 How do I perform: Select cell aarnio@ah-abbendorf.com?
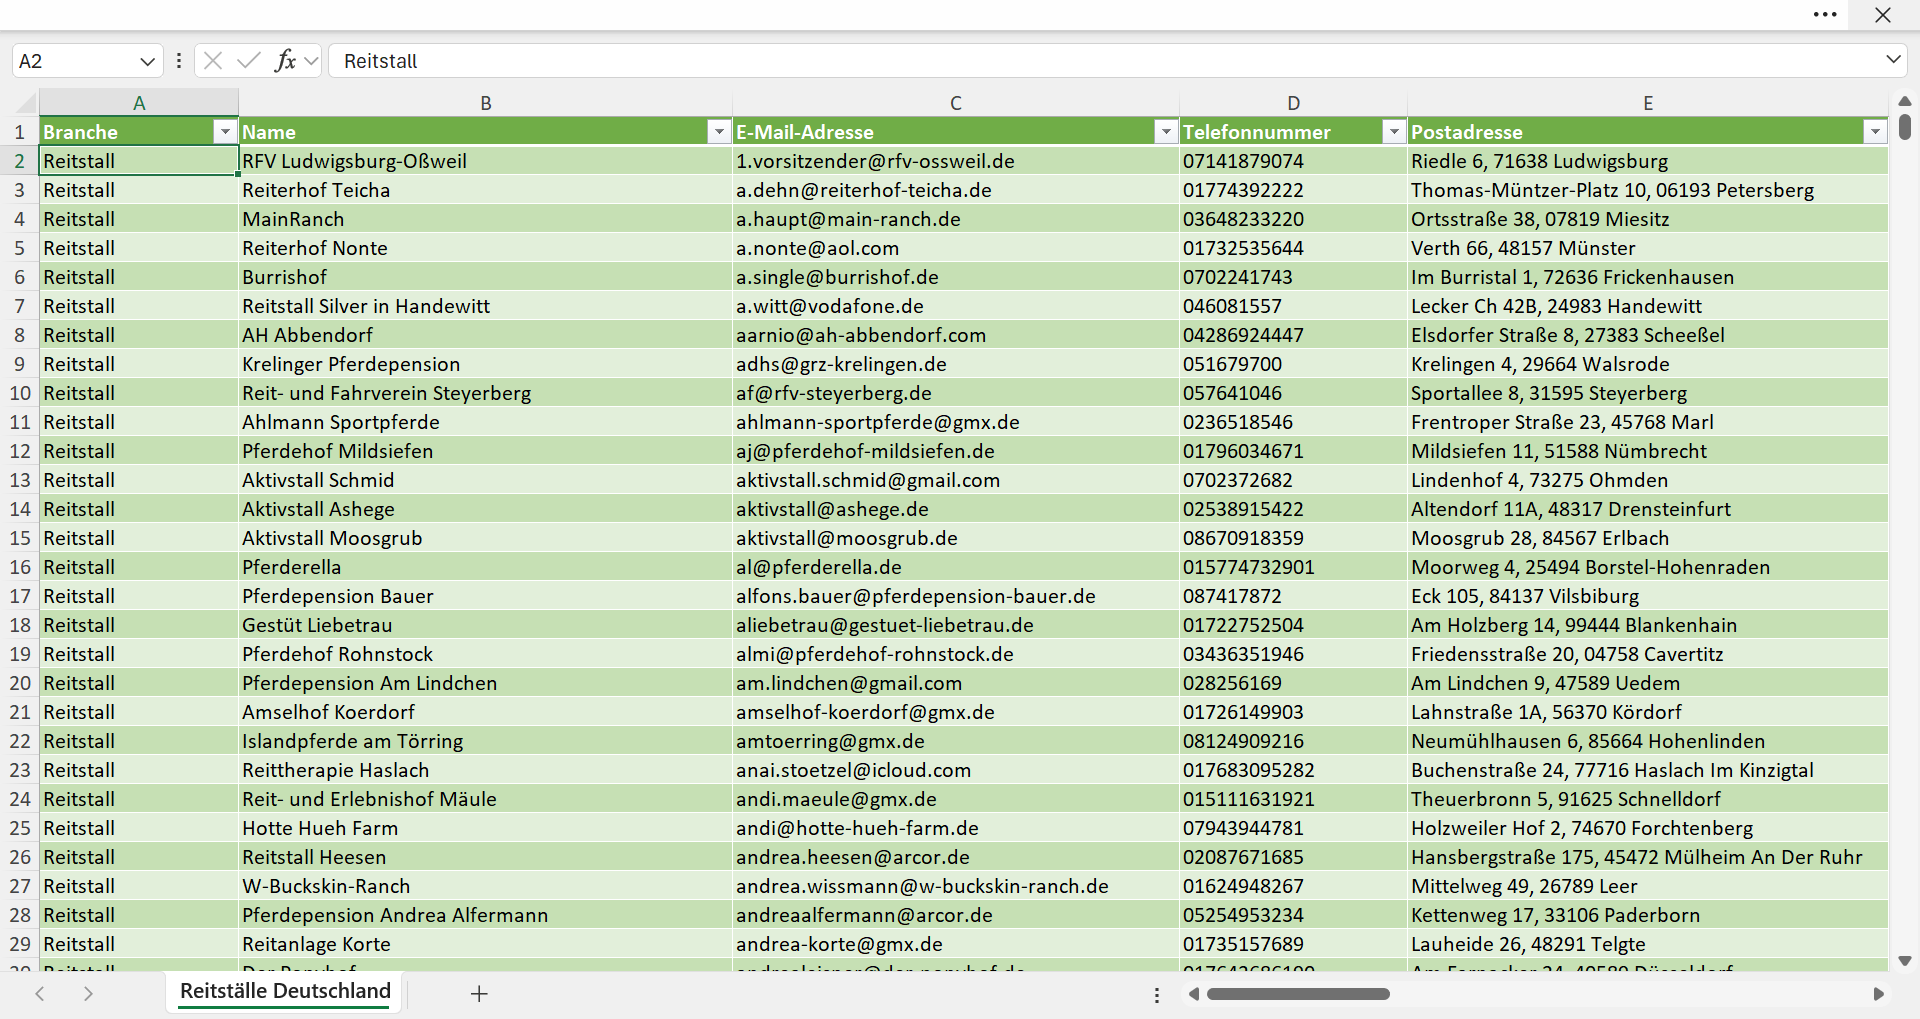coord(956,335)
